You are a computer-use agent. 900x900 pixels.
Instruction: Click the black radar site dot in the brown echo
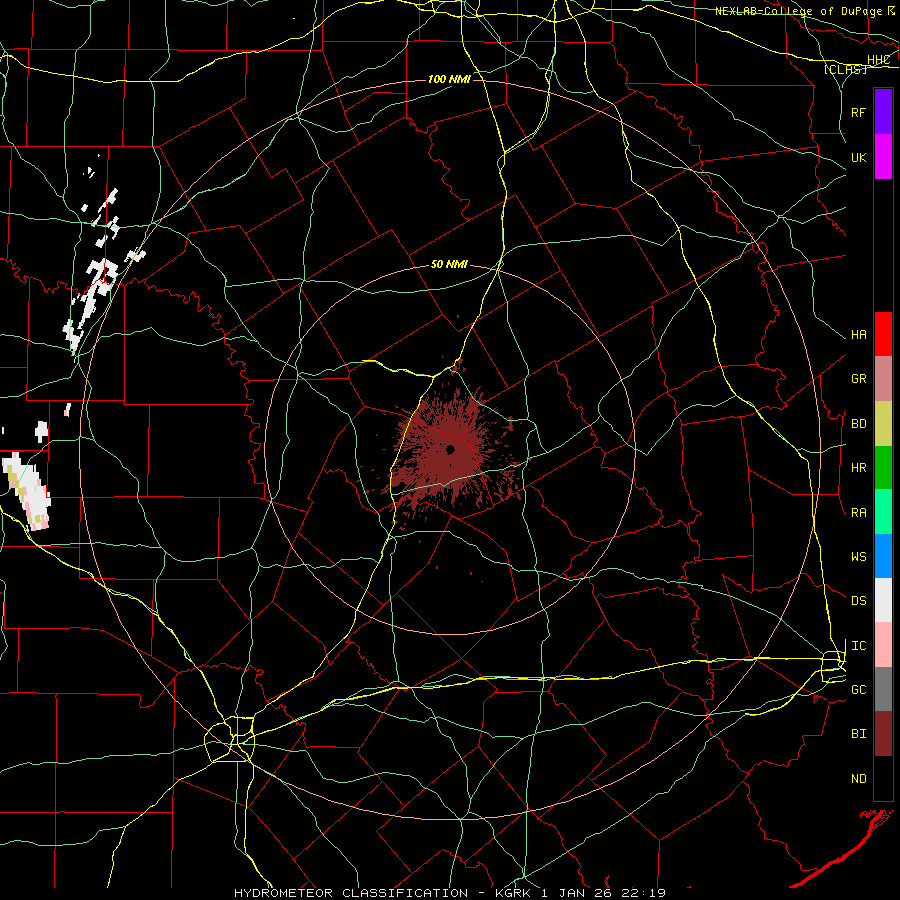point(451,449)
